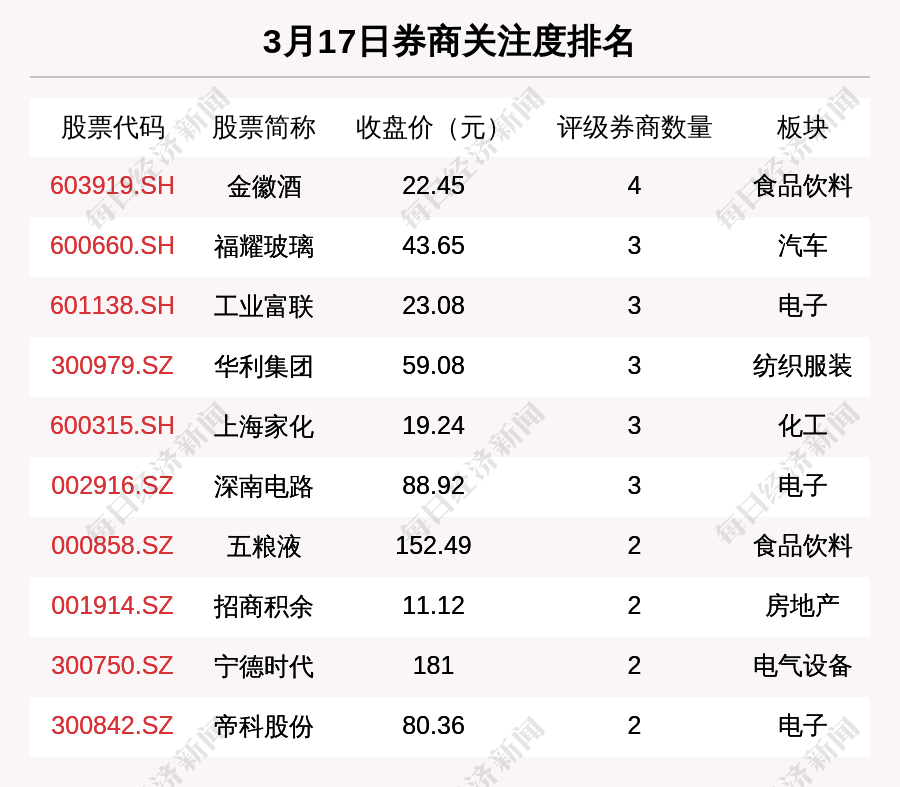900x787 pixels.
Task: Select stock name 宁德时代
Action: tap(263, 666)
